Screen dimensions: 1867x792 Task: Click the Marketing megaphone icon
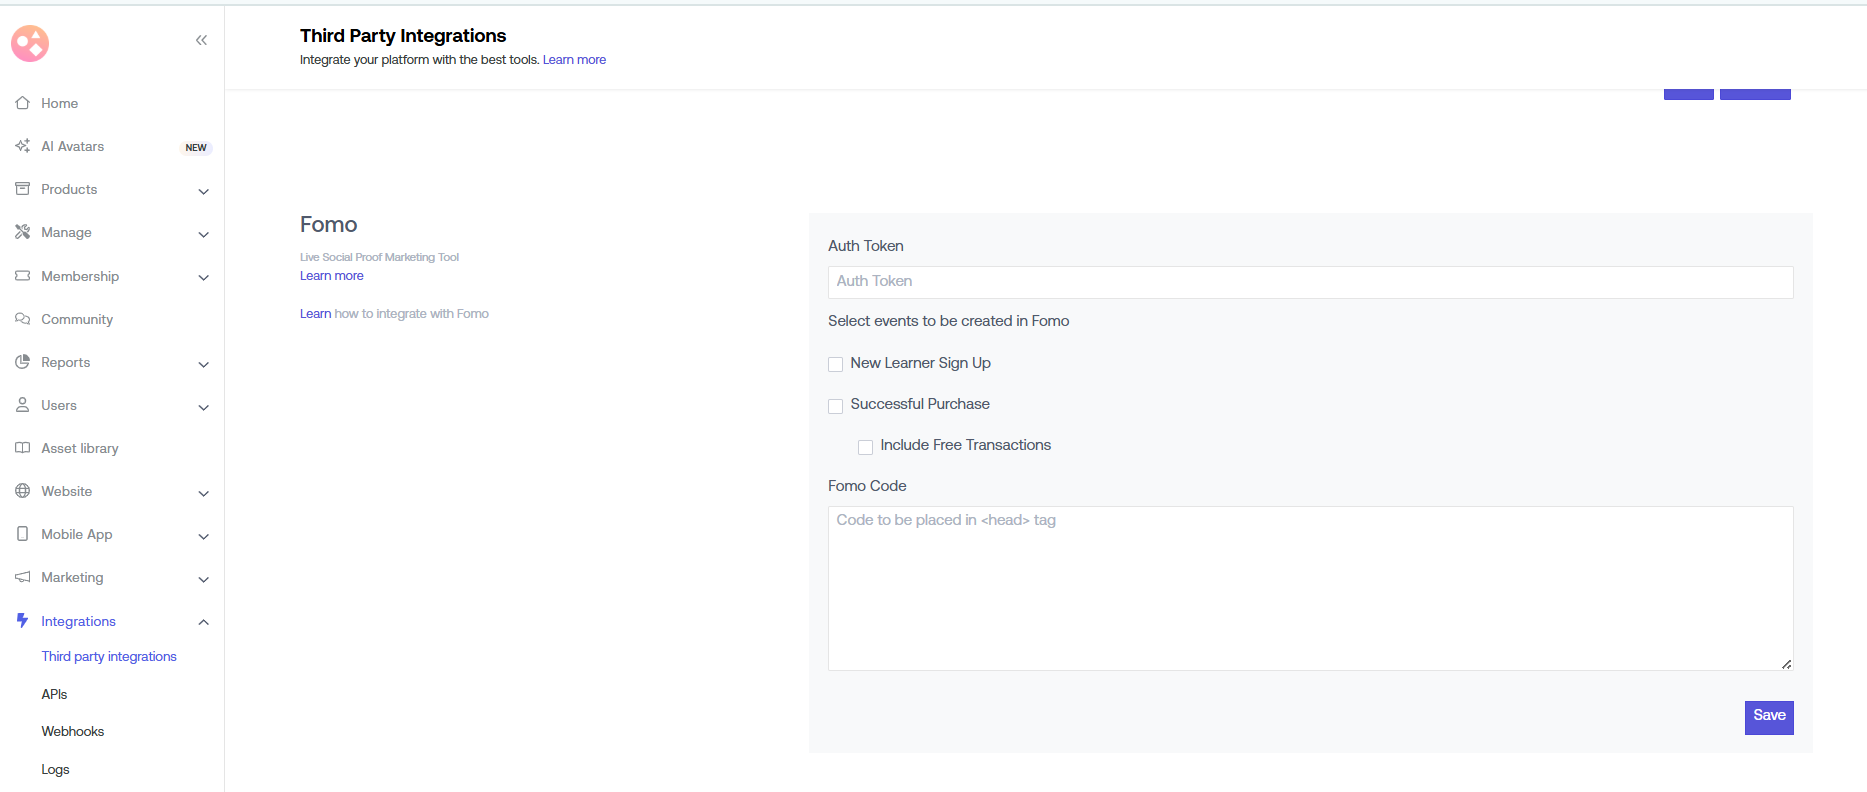(x=22, y=577)
